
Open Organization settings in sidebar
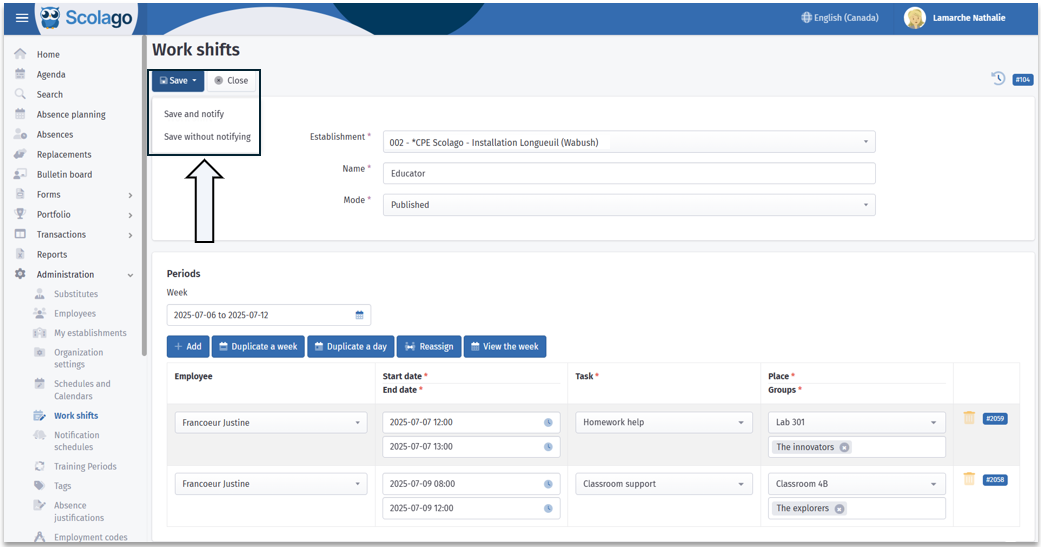pyautogui.click(x=78, y=358)
